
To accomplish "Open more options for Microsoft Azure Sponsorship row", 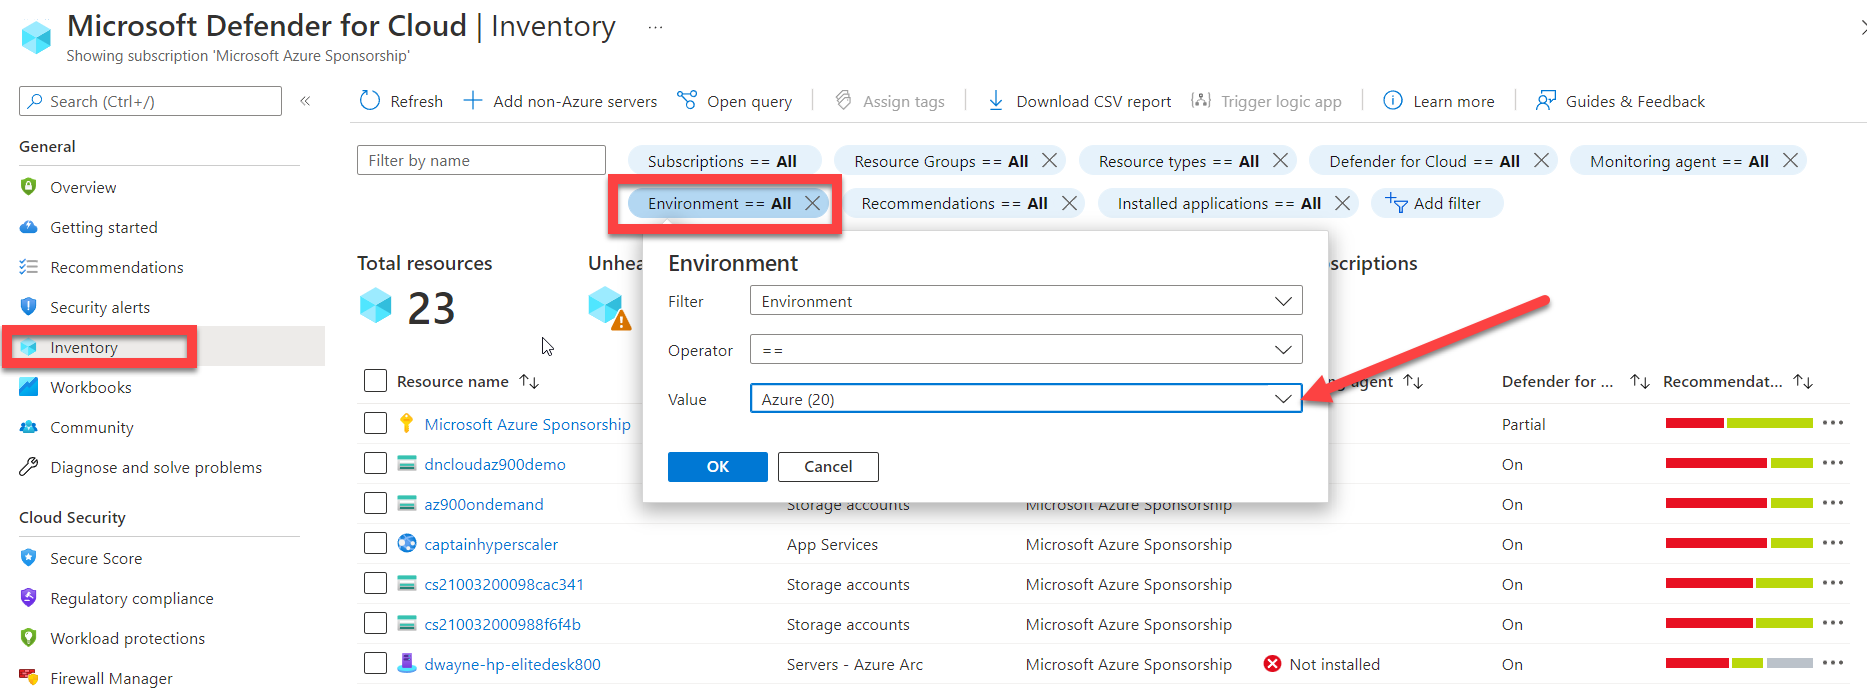I will (1832, 423).
